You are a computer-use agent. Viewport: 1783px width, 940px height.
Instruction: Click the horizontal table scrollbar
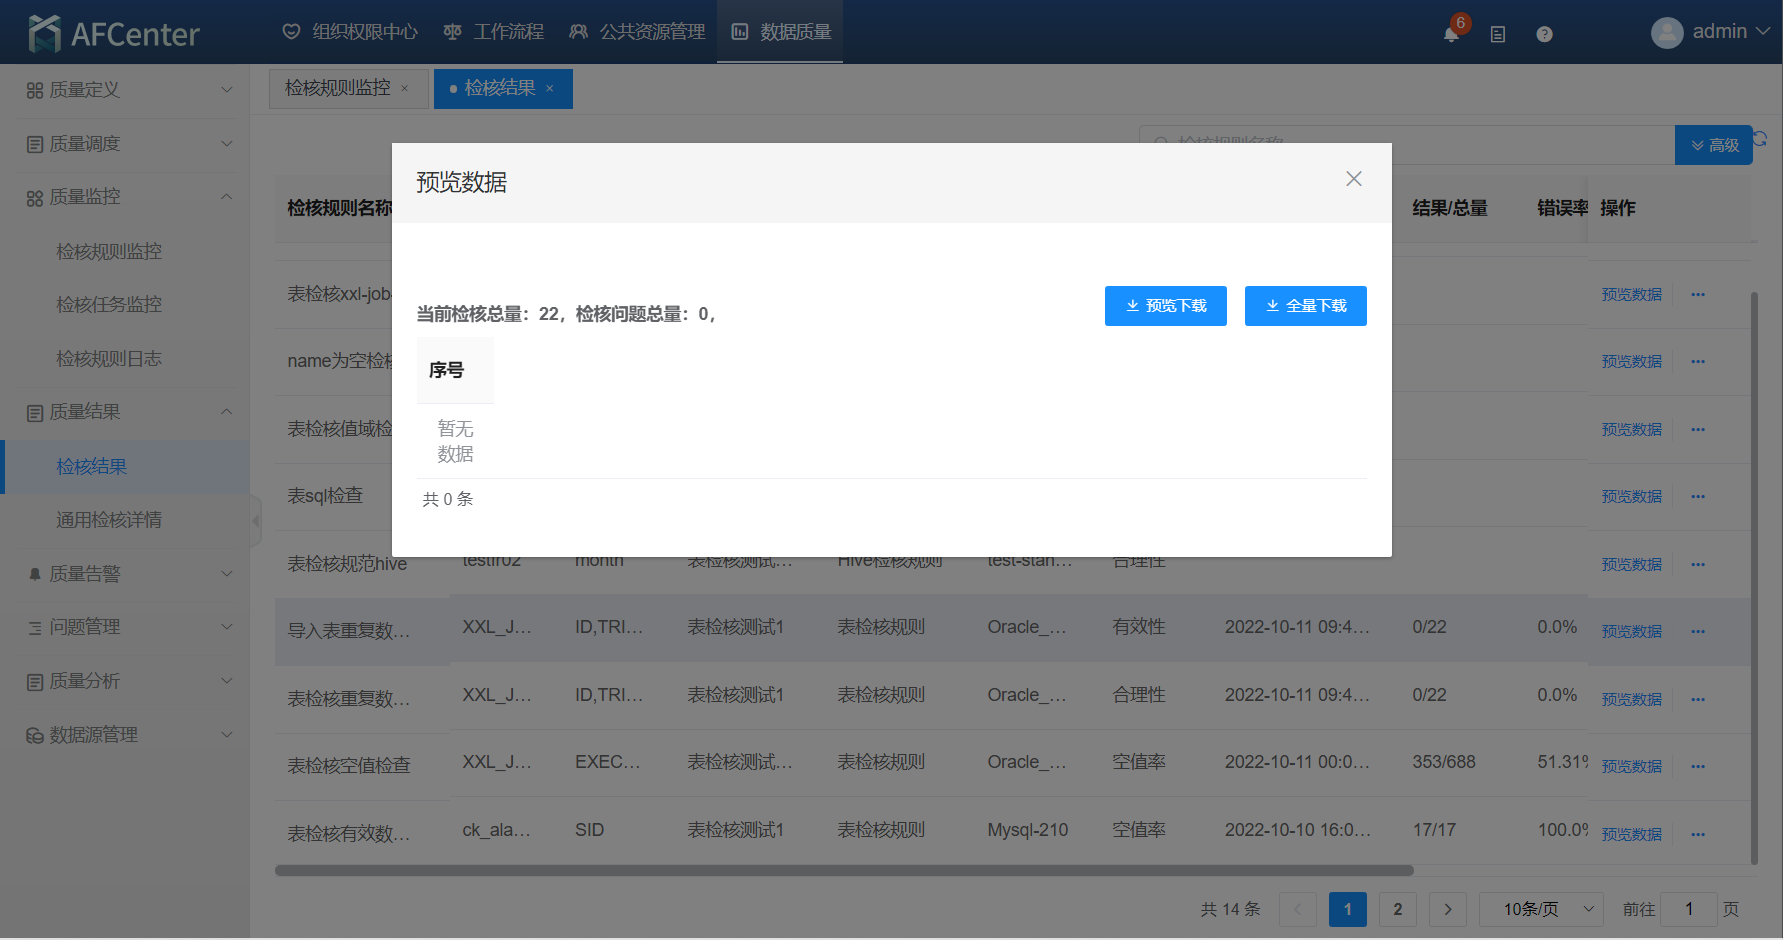coord(843,870)
